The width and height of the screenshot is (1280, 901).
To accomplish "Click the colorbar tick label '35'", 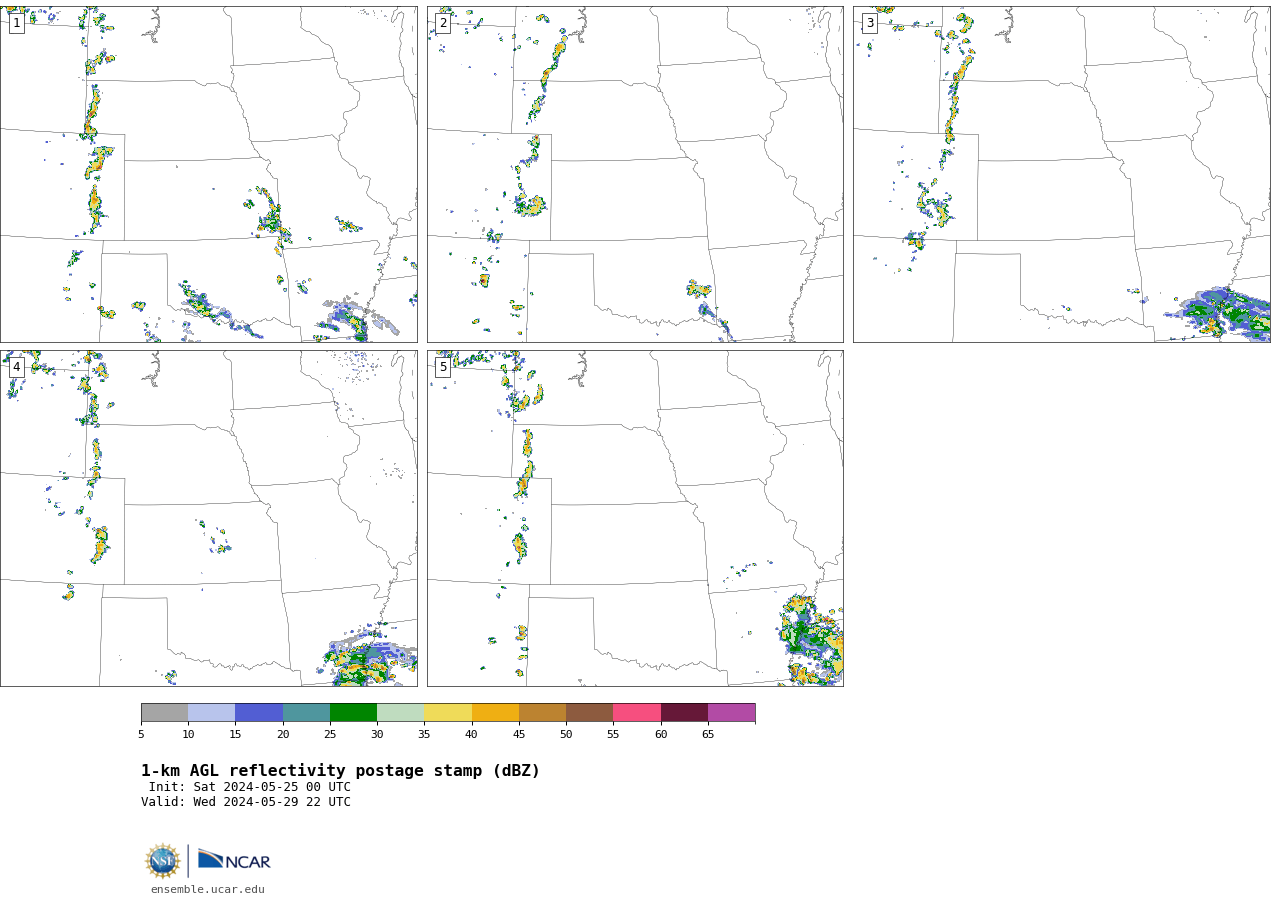I will 424,735.
